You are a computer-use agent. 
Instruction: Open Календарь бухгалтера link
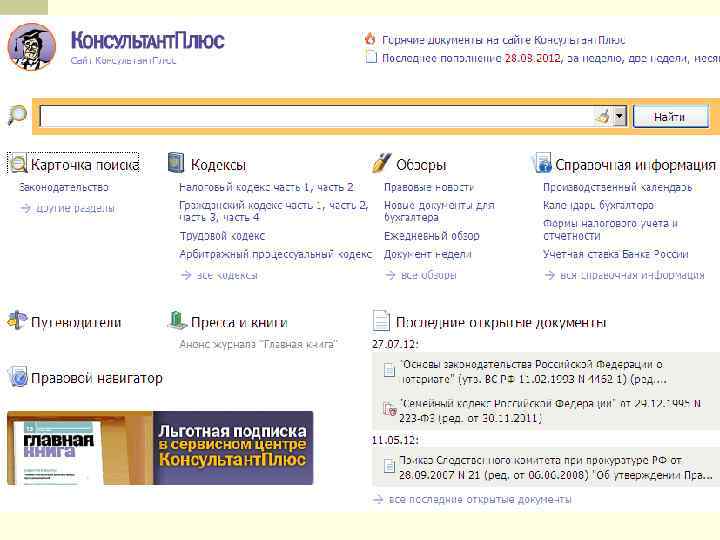(599, 205)
